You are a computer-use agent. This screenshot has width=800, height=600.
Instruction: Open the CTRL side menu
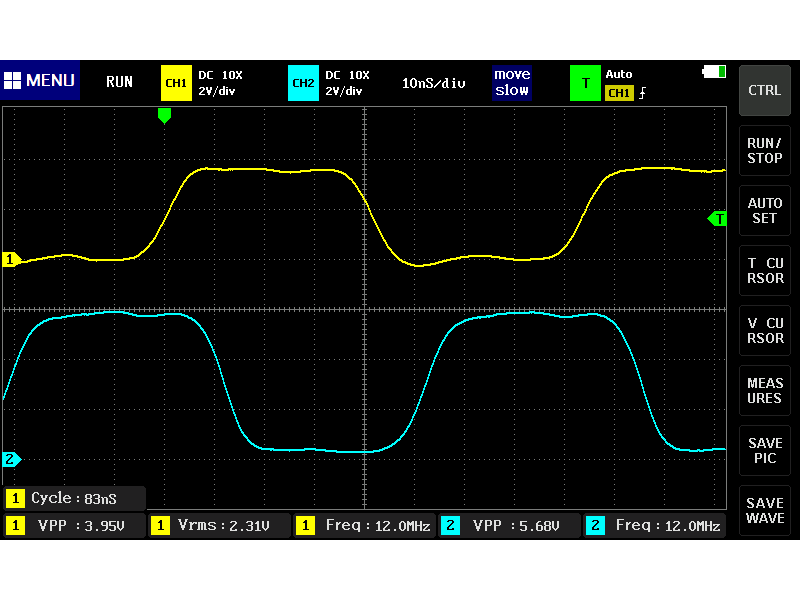(x=764, y=90)
